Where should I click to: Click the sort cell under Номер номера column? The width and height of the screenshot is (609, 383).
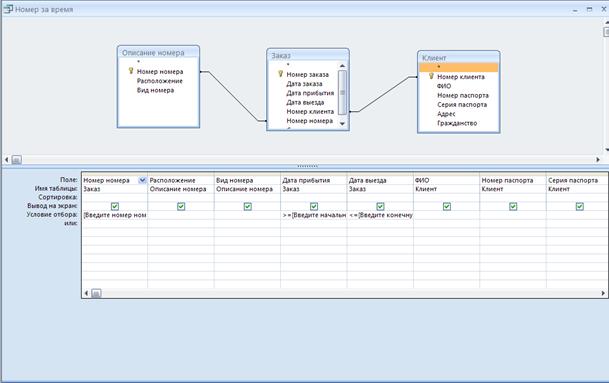tap(115, 197)
